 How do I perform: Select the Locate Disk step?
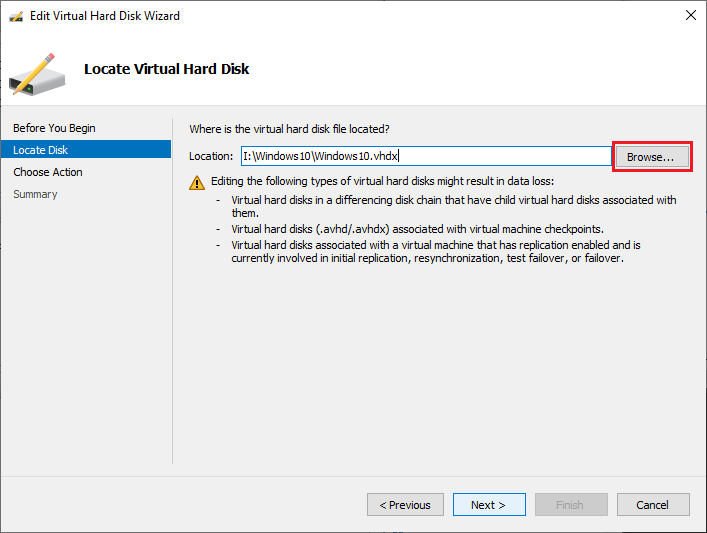41,150
